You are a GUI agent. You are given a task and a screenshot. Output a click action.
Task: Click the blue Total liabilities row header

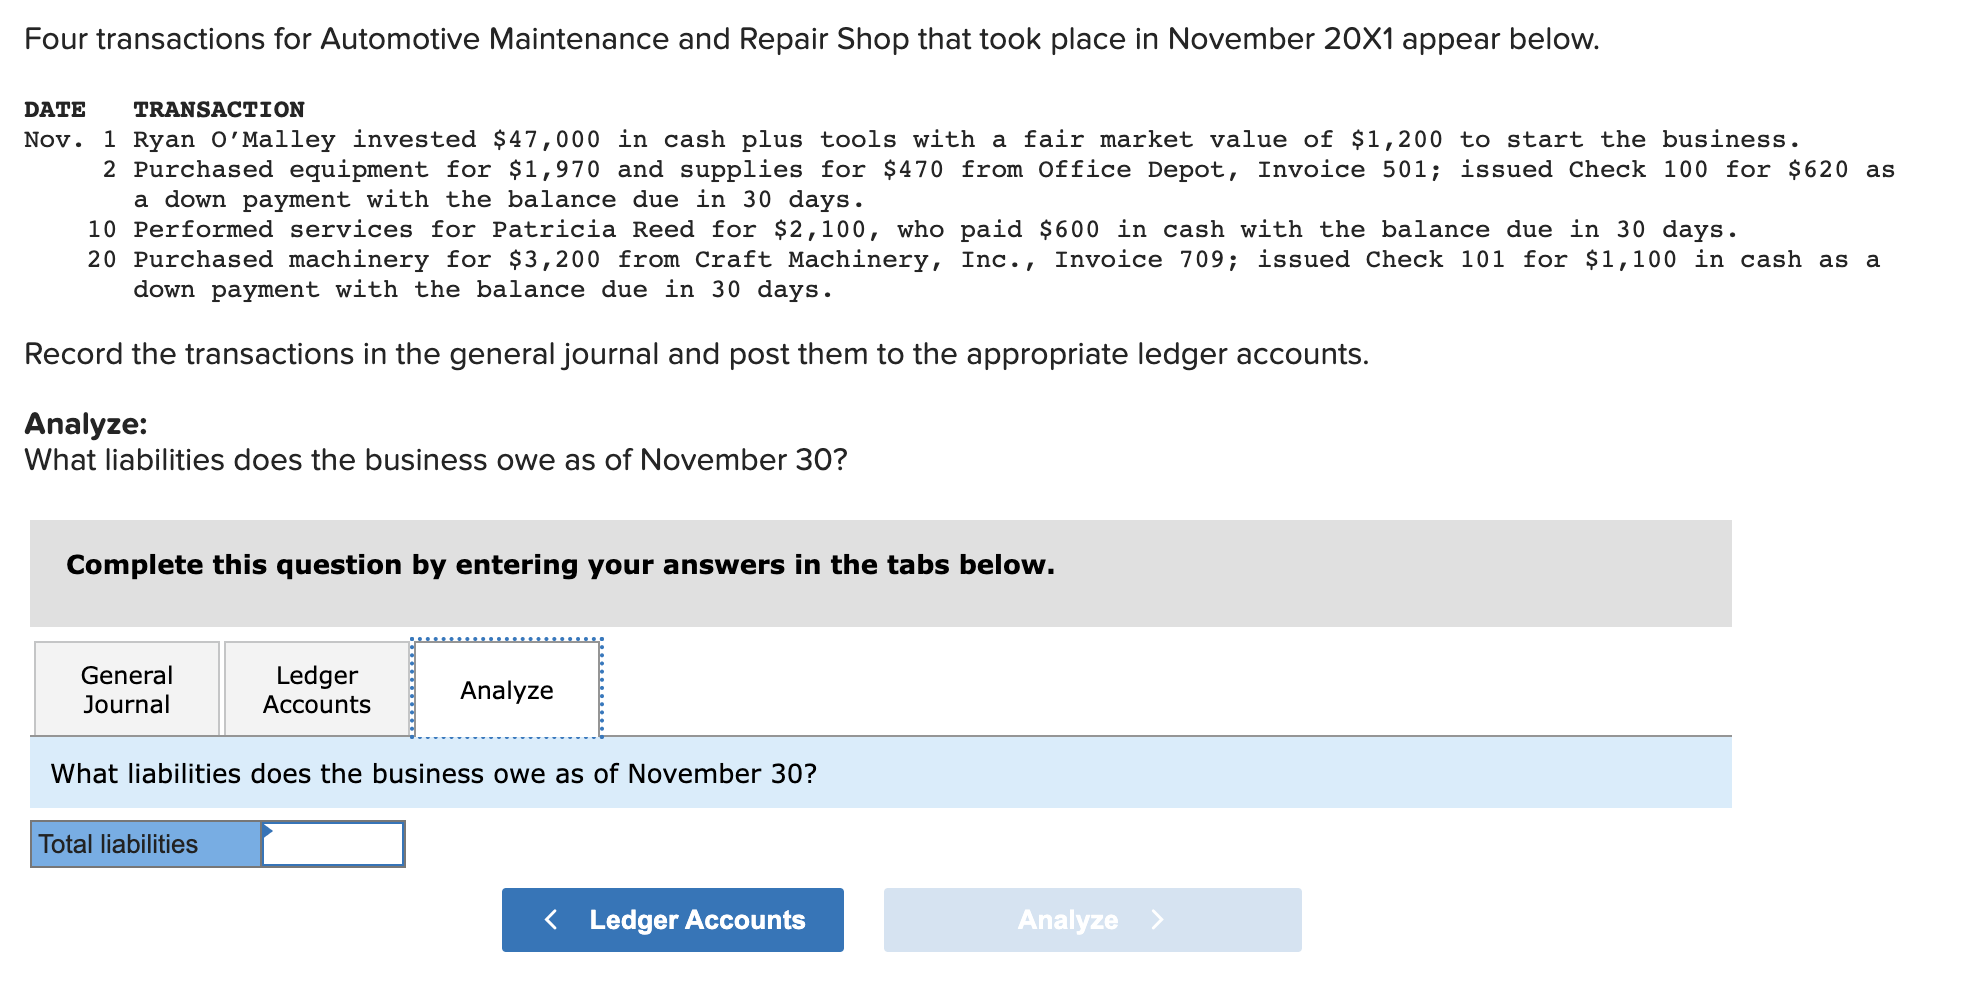[144, 843]
